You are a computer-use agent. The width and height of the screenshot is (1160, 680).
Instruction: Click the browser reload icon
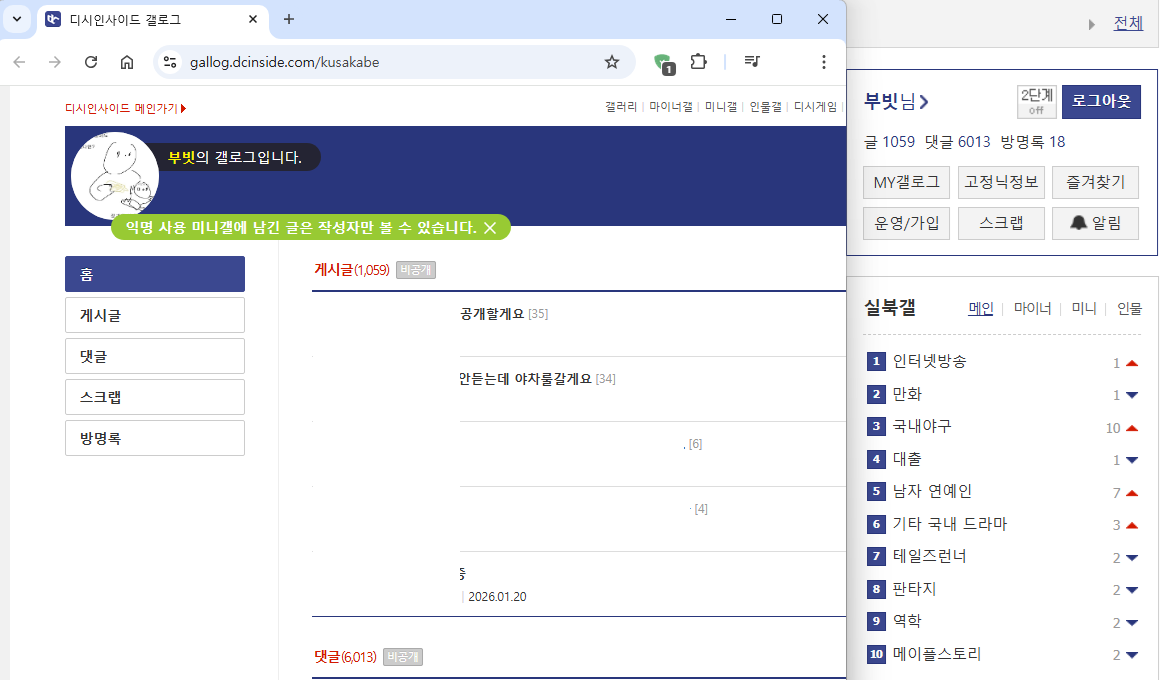pyautogui.click(x=91, y=62)
